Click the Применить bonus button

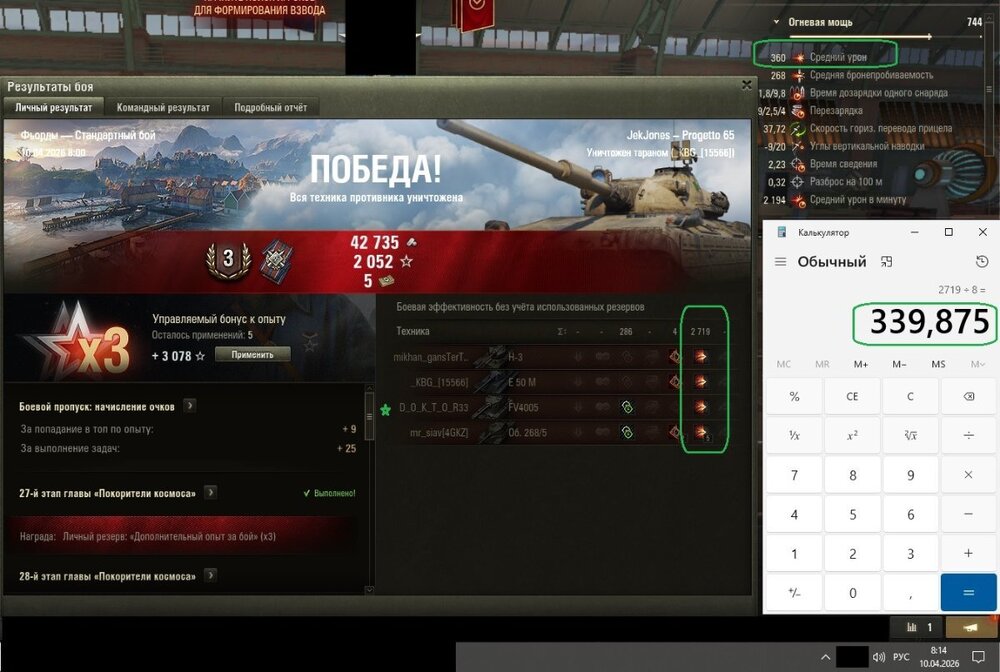coord(253,354)
